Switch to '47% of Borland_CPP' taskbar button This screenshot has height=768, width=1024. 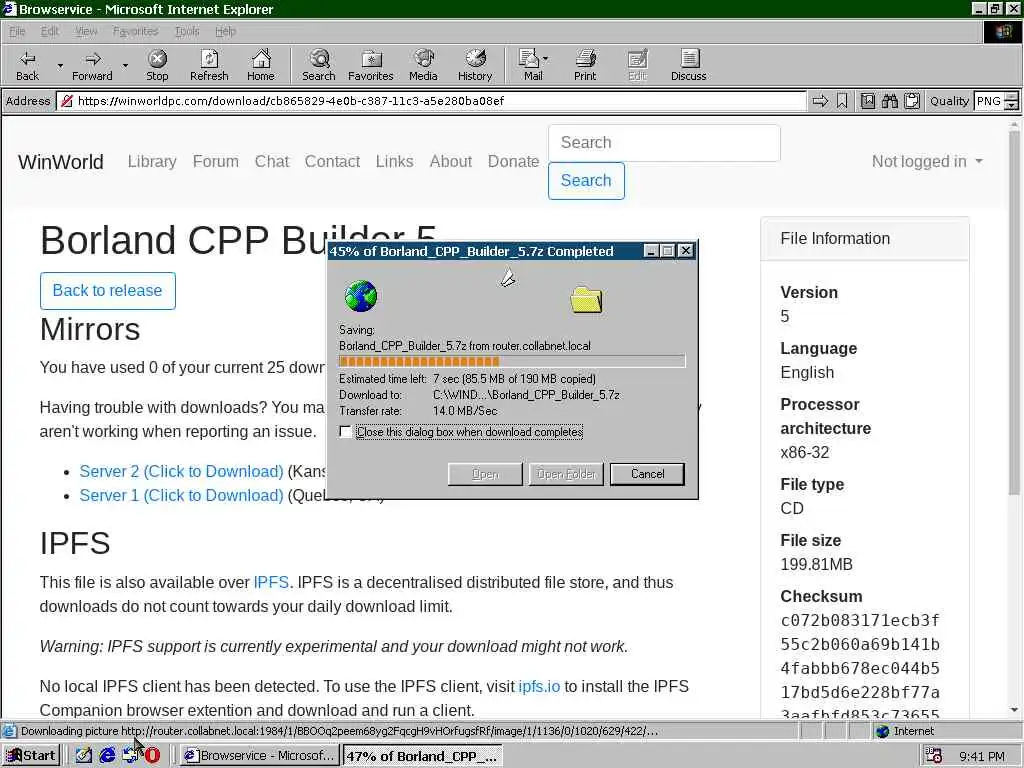[x=422, y=756]
